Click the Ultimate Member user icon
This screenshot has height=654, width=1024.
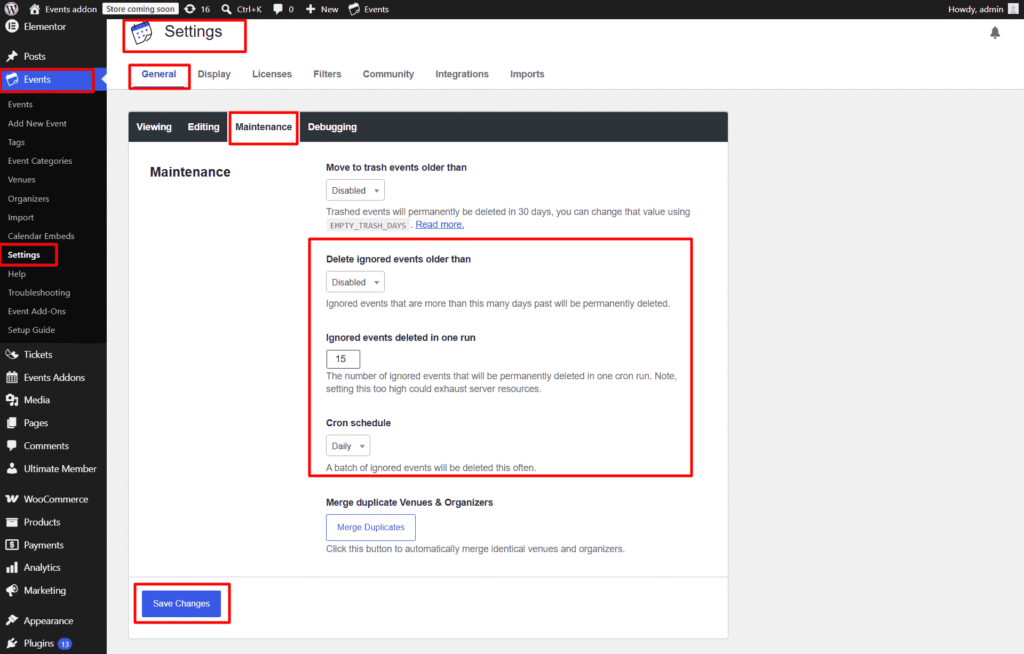coord(12,468)
